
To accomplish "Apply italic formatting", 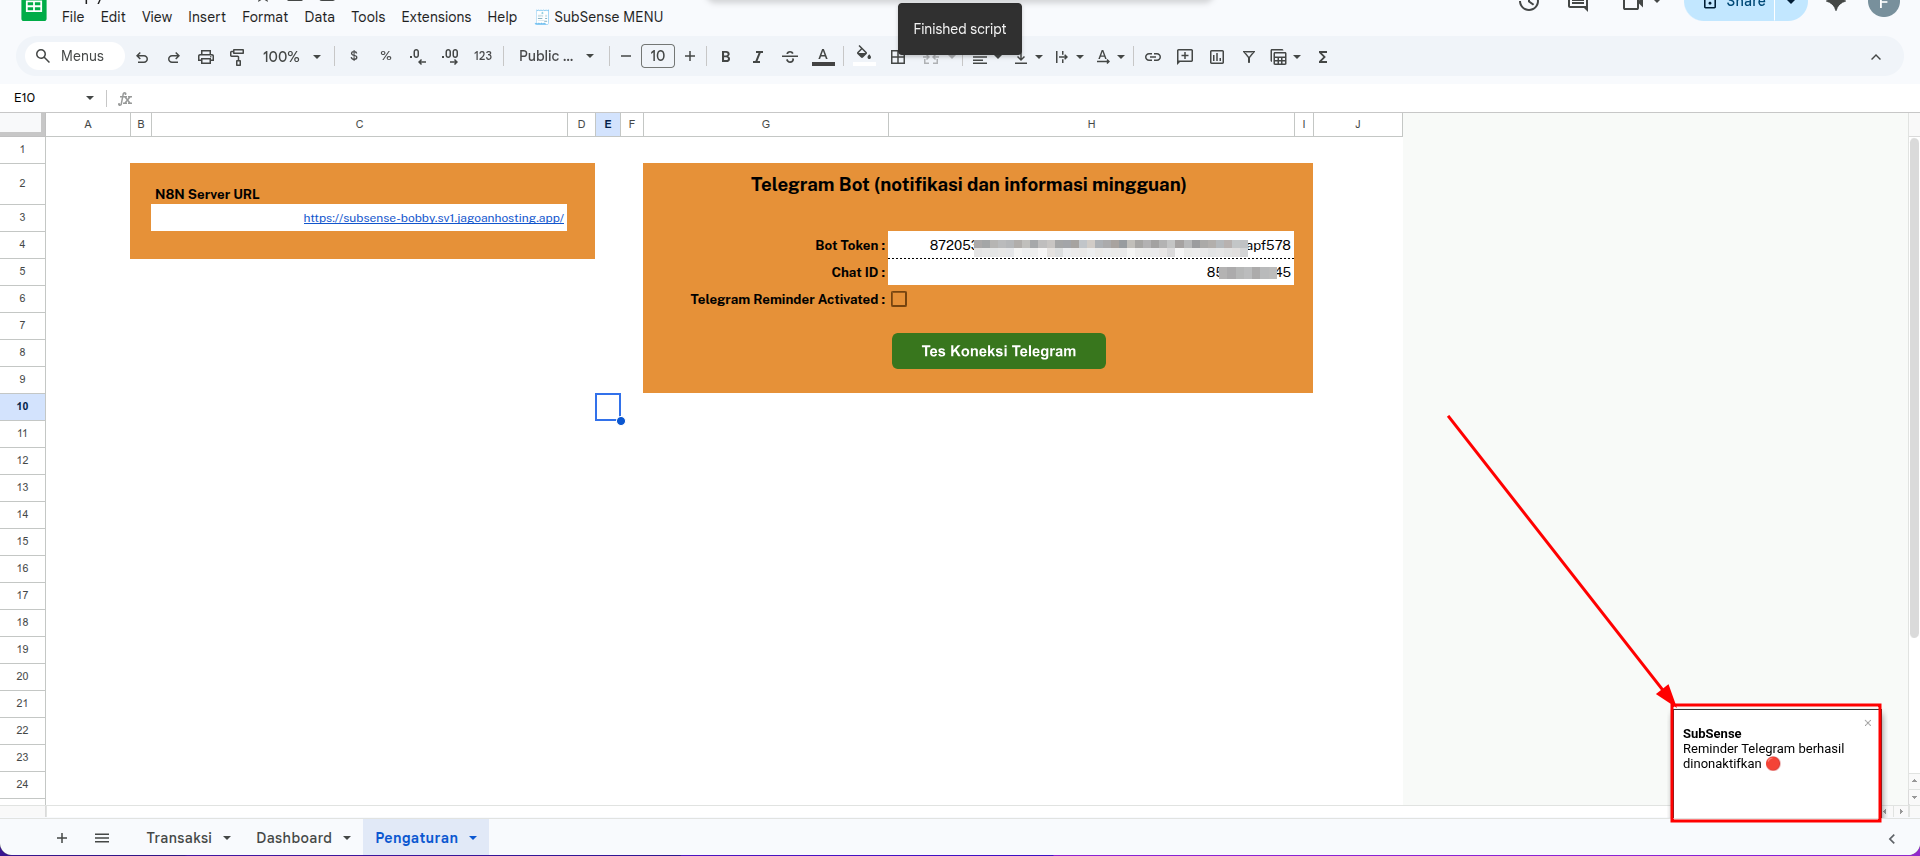I will 758,57.
